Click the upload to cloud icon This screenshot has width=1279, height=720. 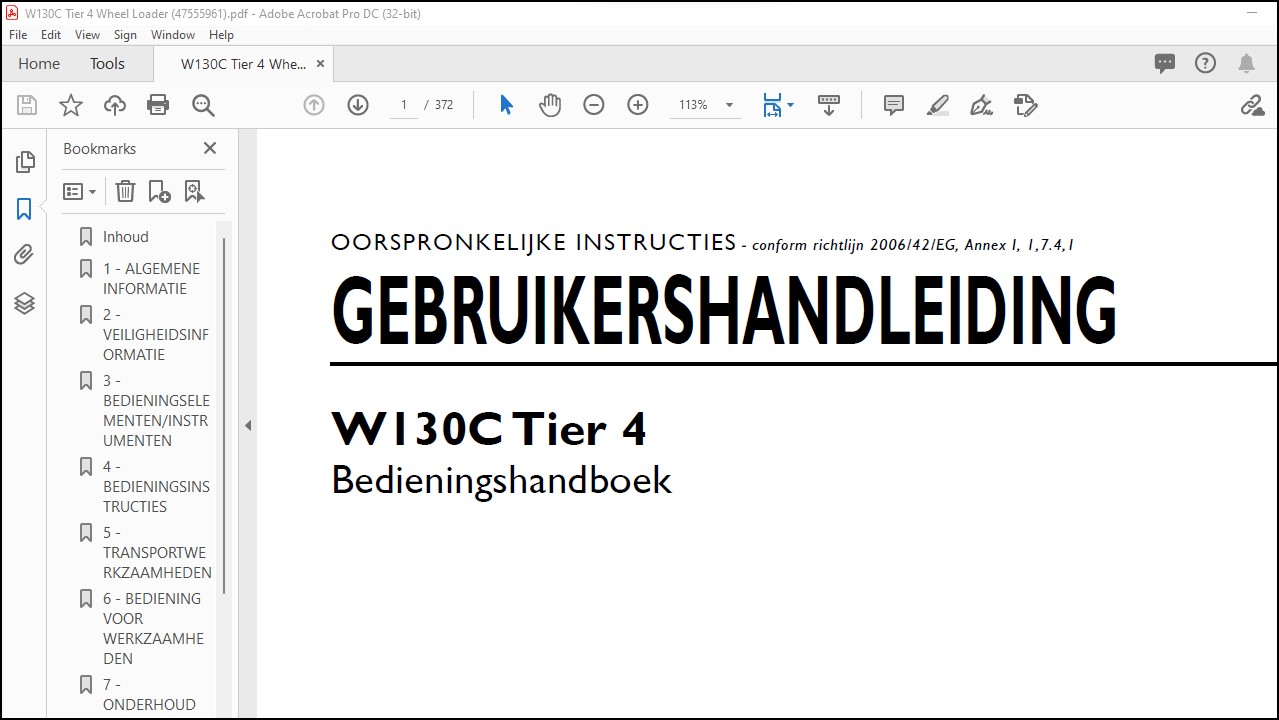pos(115,105)
